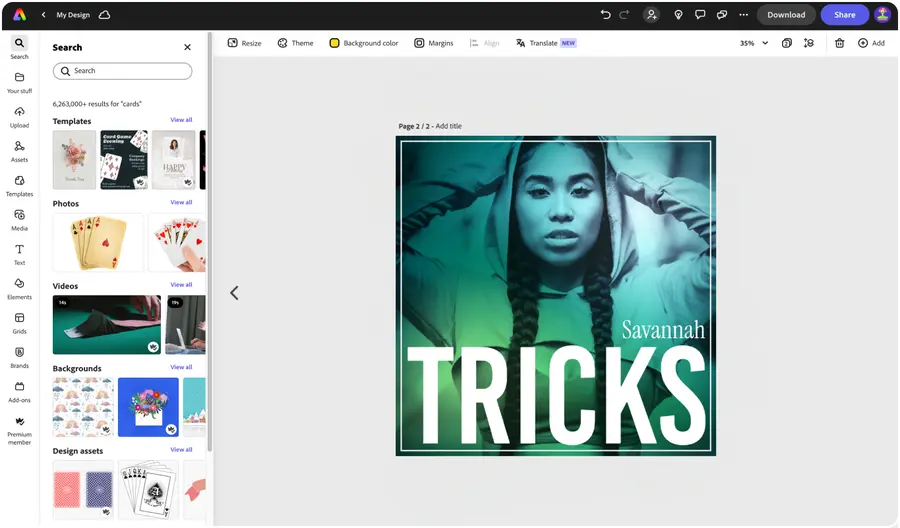Select the 14s green table card video
The height and width of the screenshot is (528, 900).
click(107, 325)
